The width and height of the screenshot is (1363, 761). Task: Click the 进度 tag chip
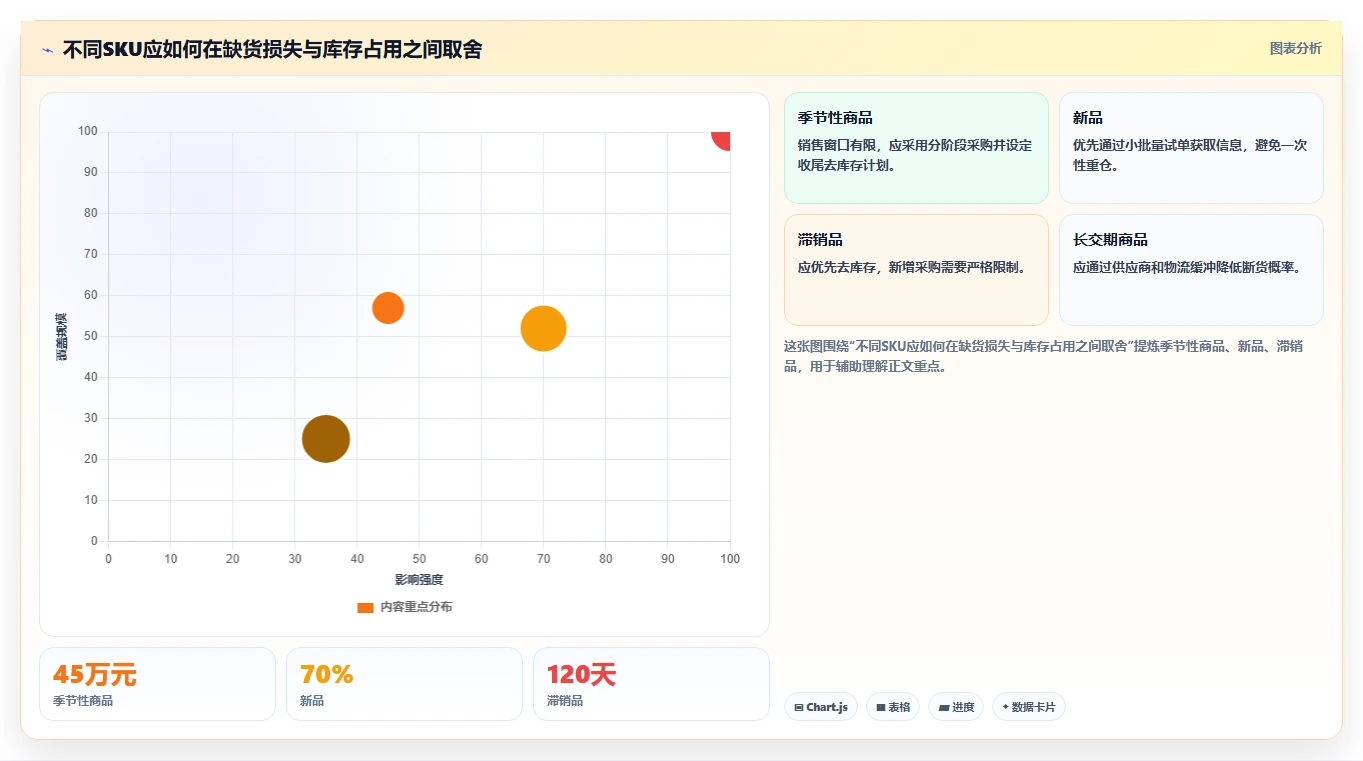pyautogui.click(x=956, y=707)
